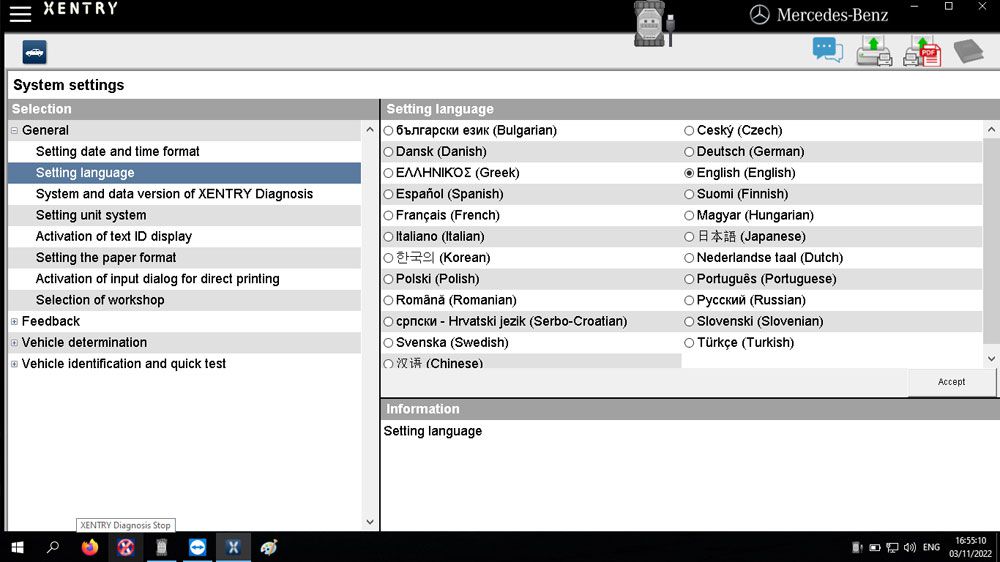Image resolution: width=1000 pixels, height=562 pixels.
Task: Open Windows taskbar search
Action: coord(53,547)
